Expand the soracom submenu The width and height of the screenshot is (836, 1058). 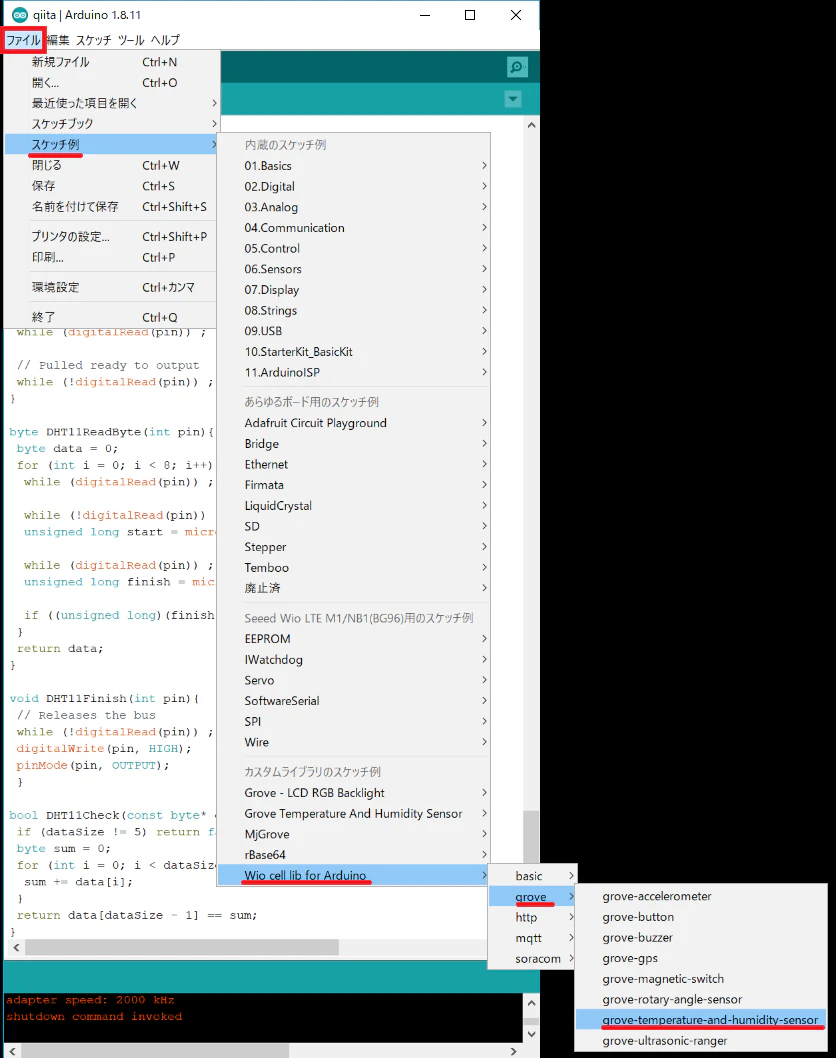point(532,959)
